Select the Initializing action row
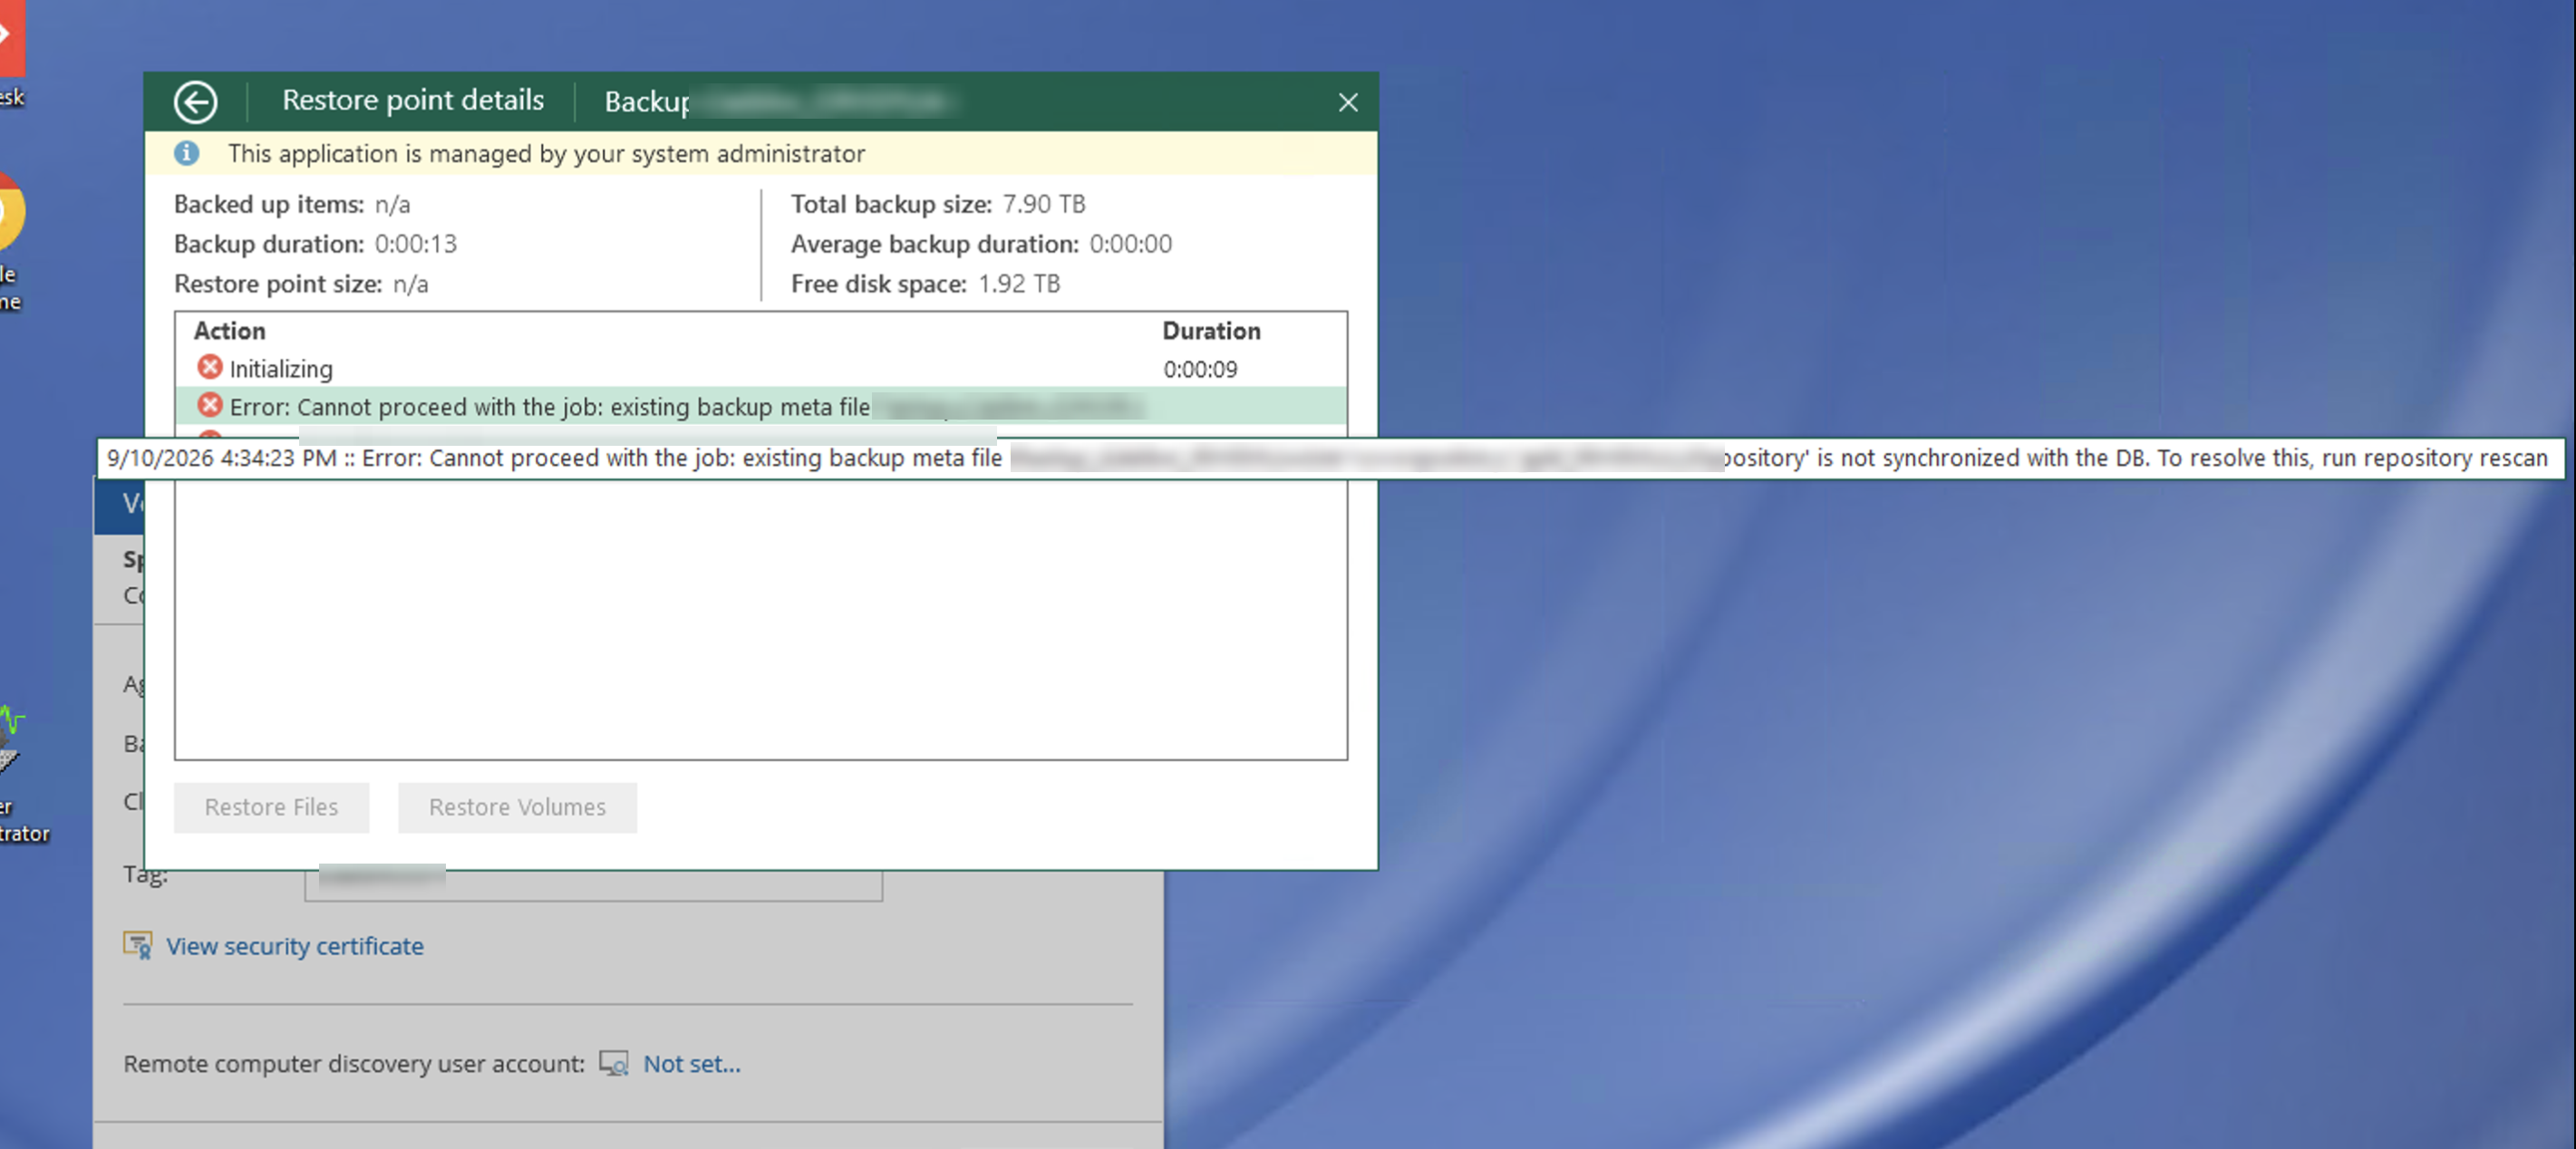Viewport: 2576px width, 1149px height. point(760,368)
